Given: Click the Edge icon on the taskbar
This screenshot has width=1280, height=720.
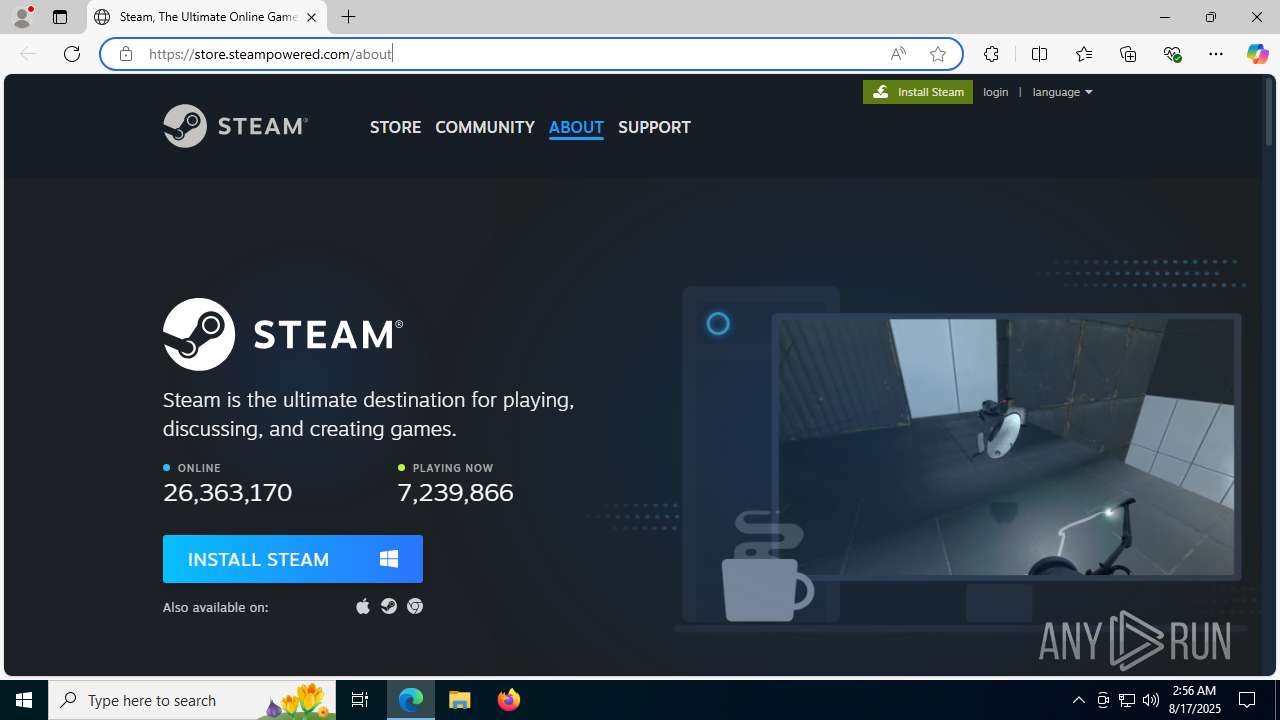Looking at the screenshot, I should coord(411,700).
